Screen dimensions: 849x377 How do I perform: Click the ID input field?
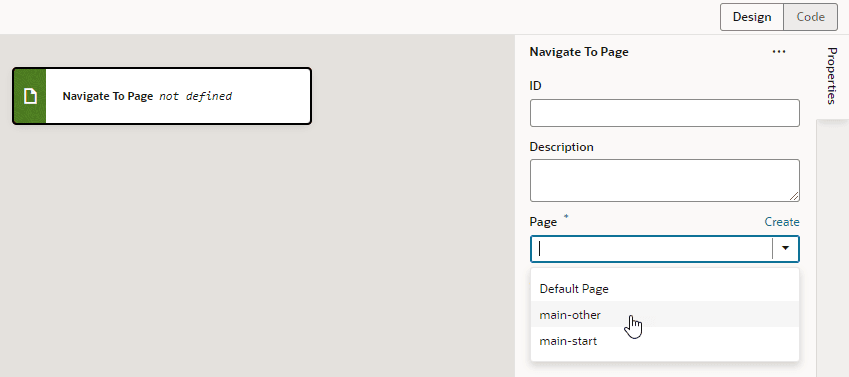tap(664, 113)
